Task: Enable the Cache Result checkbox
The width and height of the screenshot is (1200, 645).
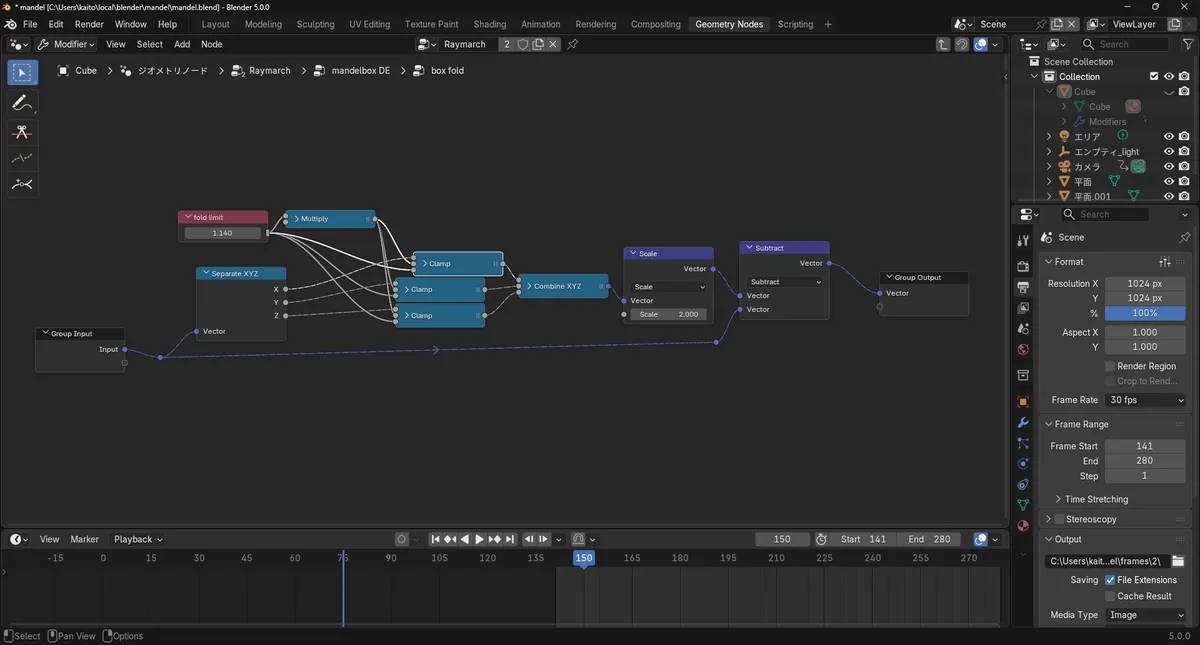Action: [x=1110, y=596]
